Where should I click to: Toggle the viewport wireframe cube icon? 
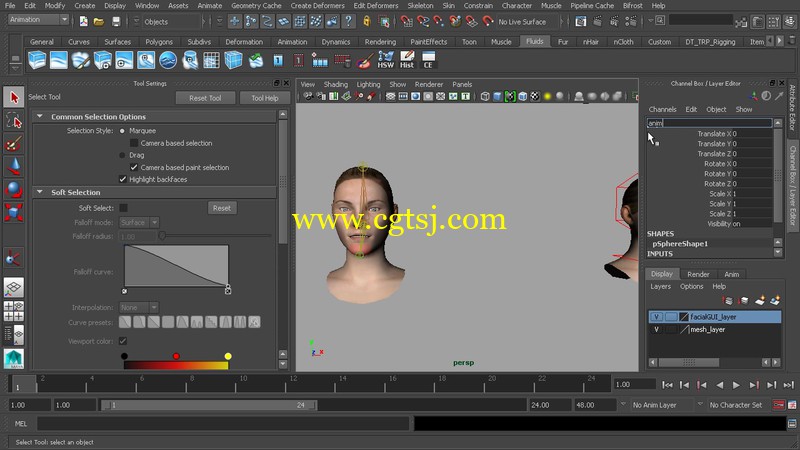point(485,96)
